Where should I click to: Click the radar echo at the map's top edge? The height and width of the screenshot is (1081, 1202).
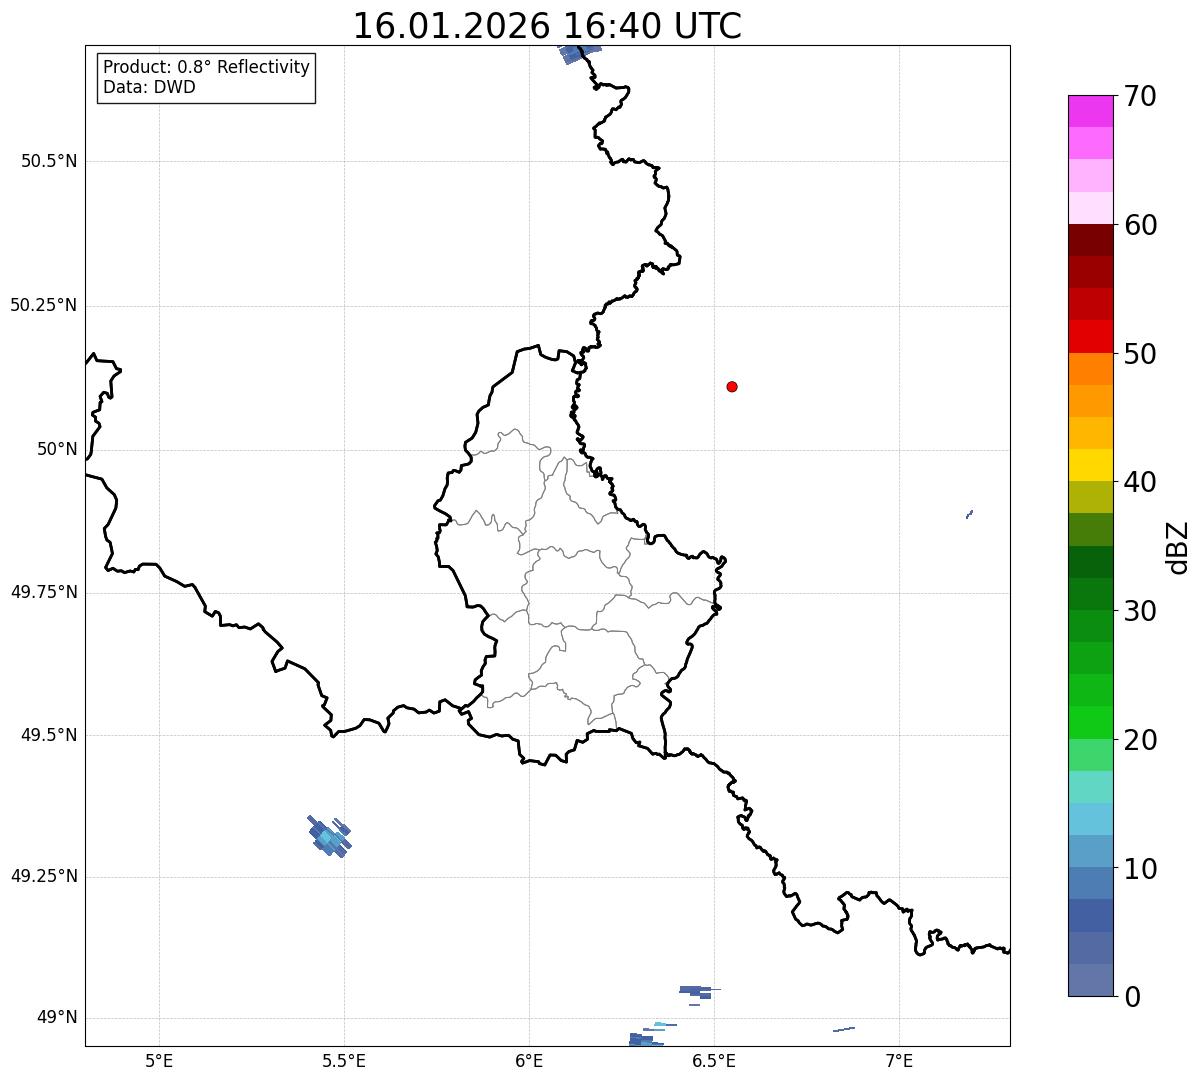(x=580, y=54)
